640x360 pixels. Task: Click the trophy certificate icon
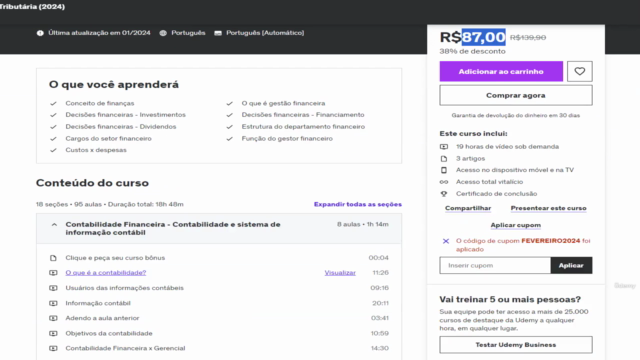click(444, 194)
